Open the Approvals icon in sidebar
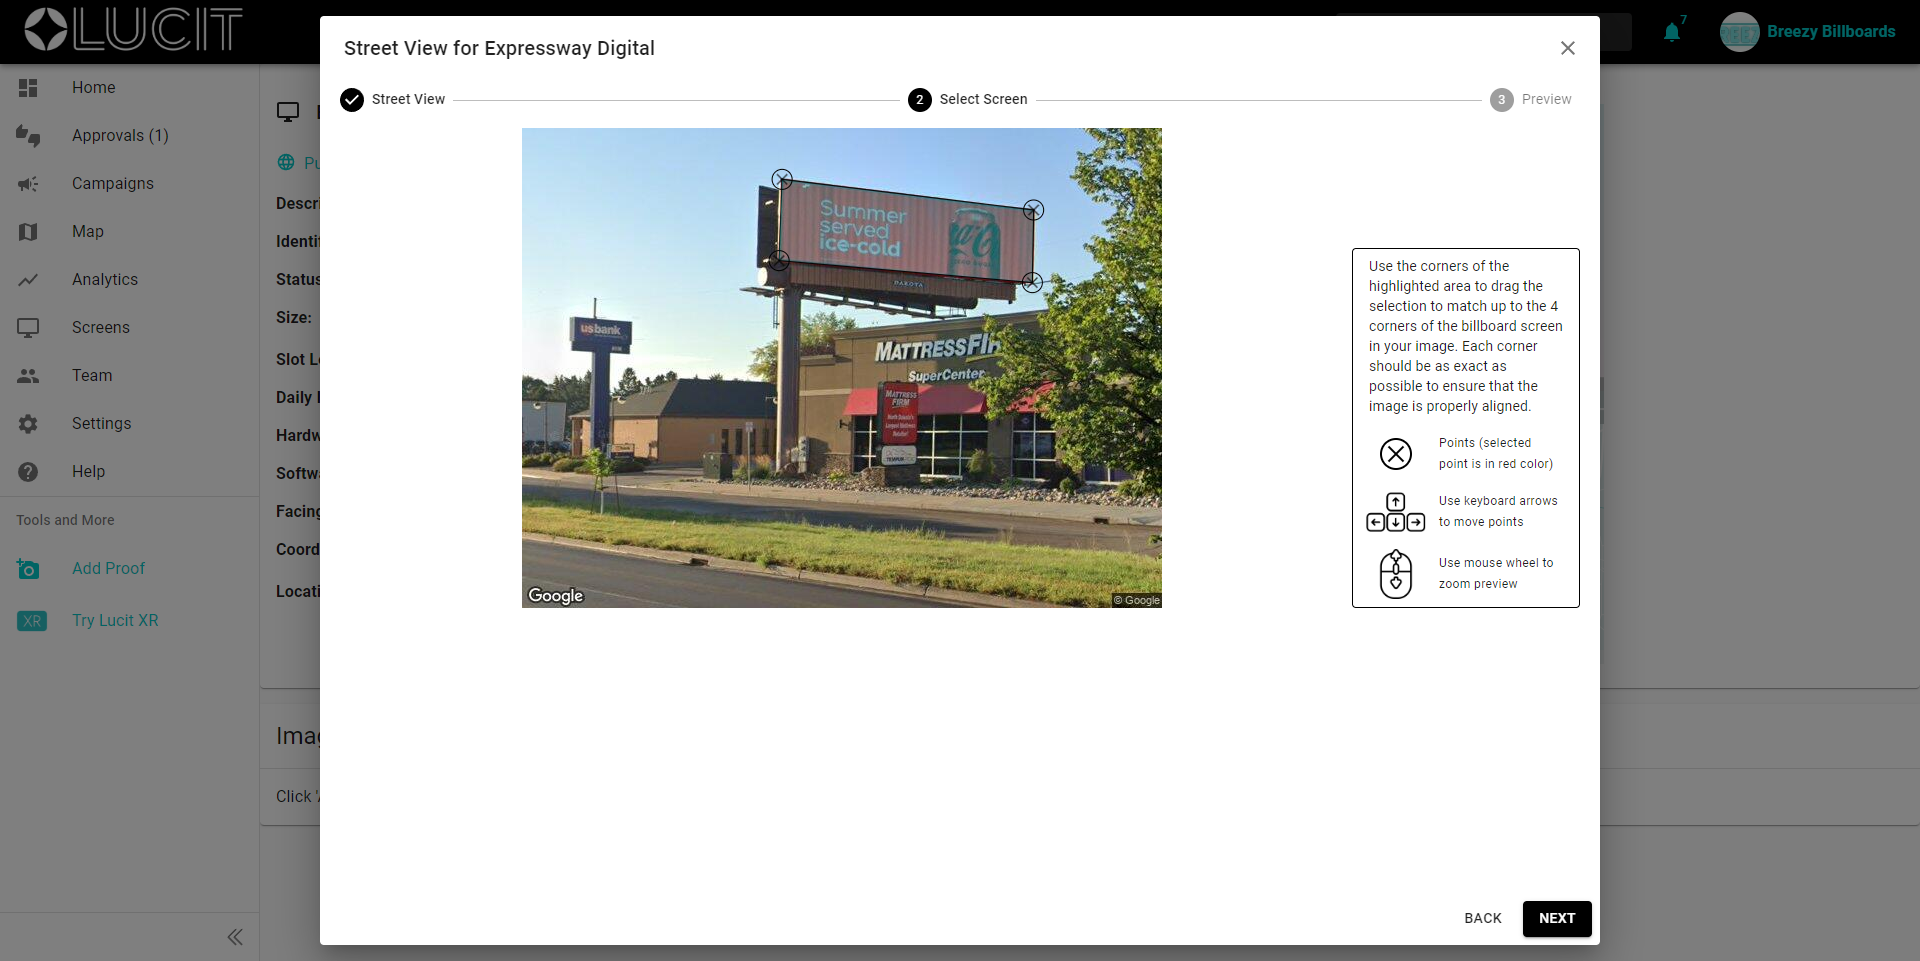 click(x=28, y=136)
